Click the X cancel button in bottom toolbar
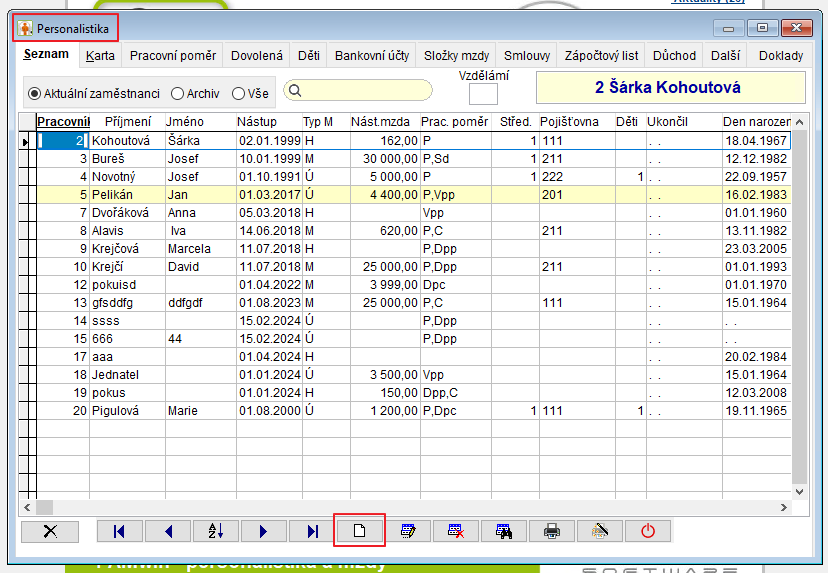Screen dimensions: 828x573 click(50, 531)
